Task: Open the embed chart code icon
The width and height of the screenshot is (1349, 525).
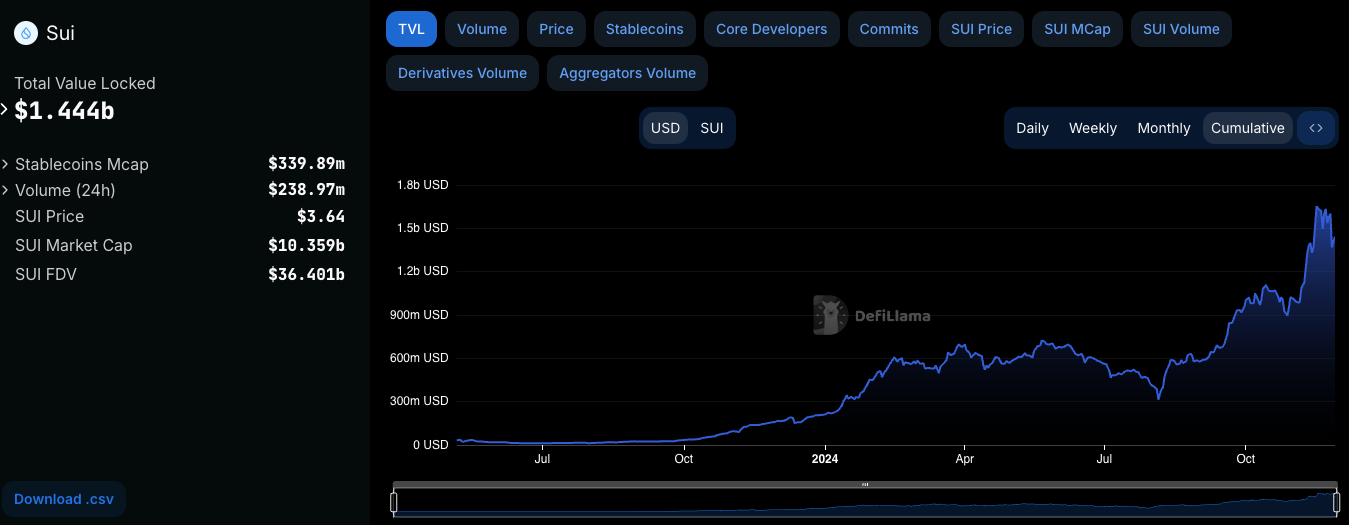Action: (1316, 128)
